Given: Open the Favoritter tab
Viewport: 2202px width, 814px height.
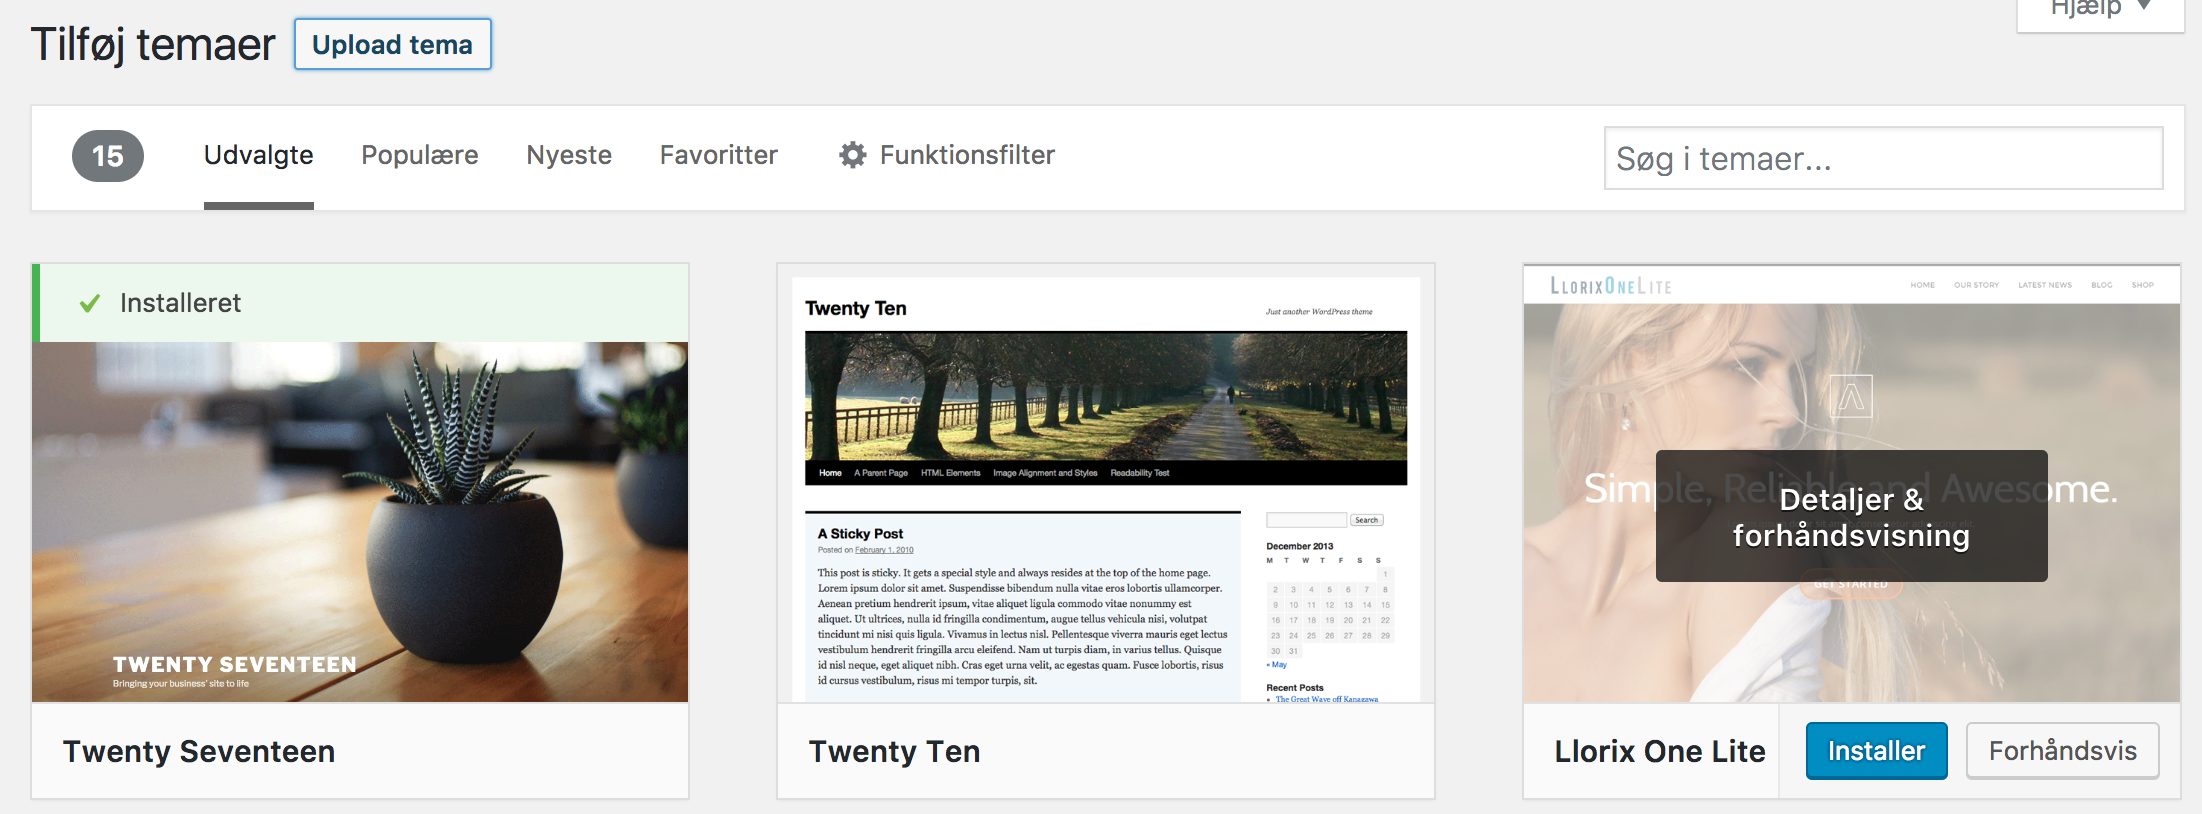Looking at the screenshot, I should coord(718,155).
